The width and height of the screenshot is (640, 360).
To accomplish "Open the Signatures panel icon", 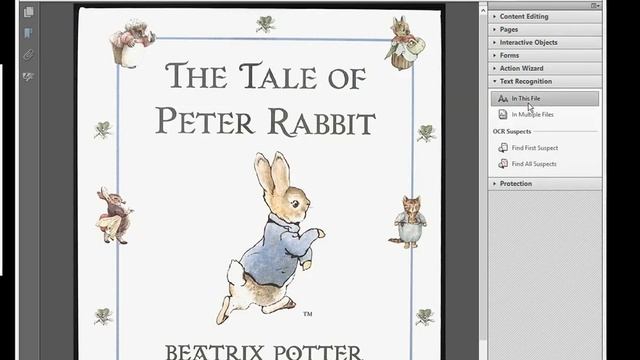I will (28, 76).
